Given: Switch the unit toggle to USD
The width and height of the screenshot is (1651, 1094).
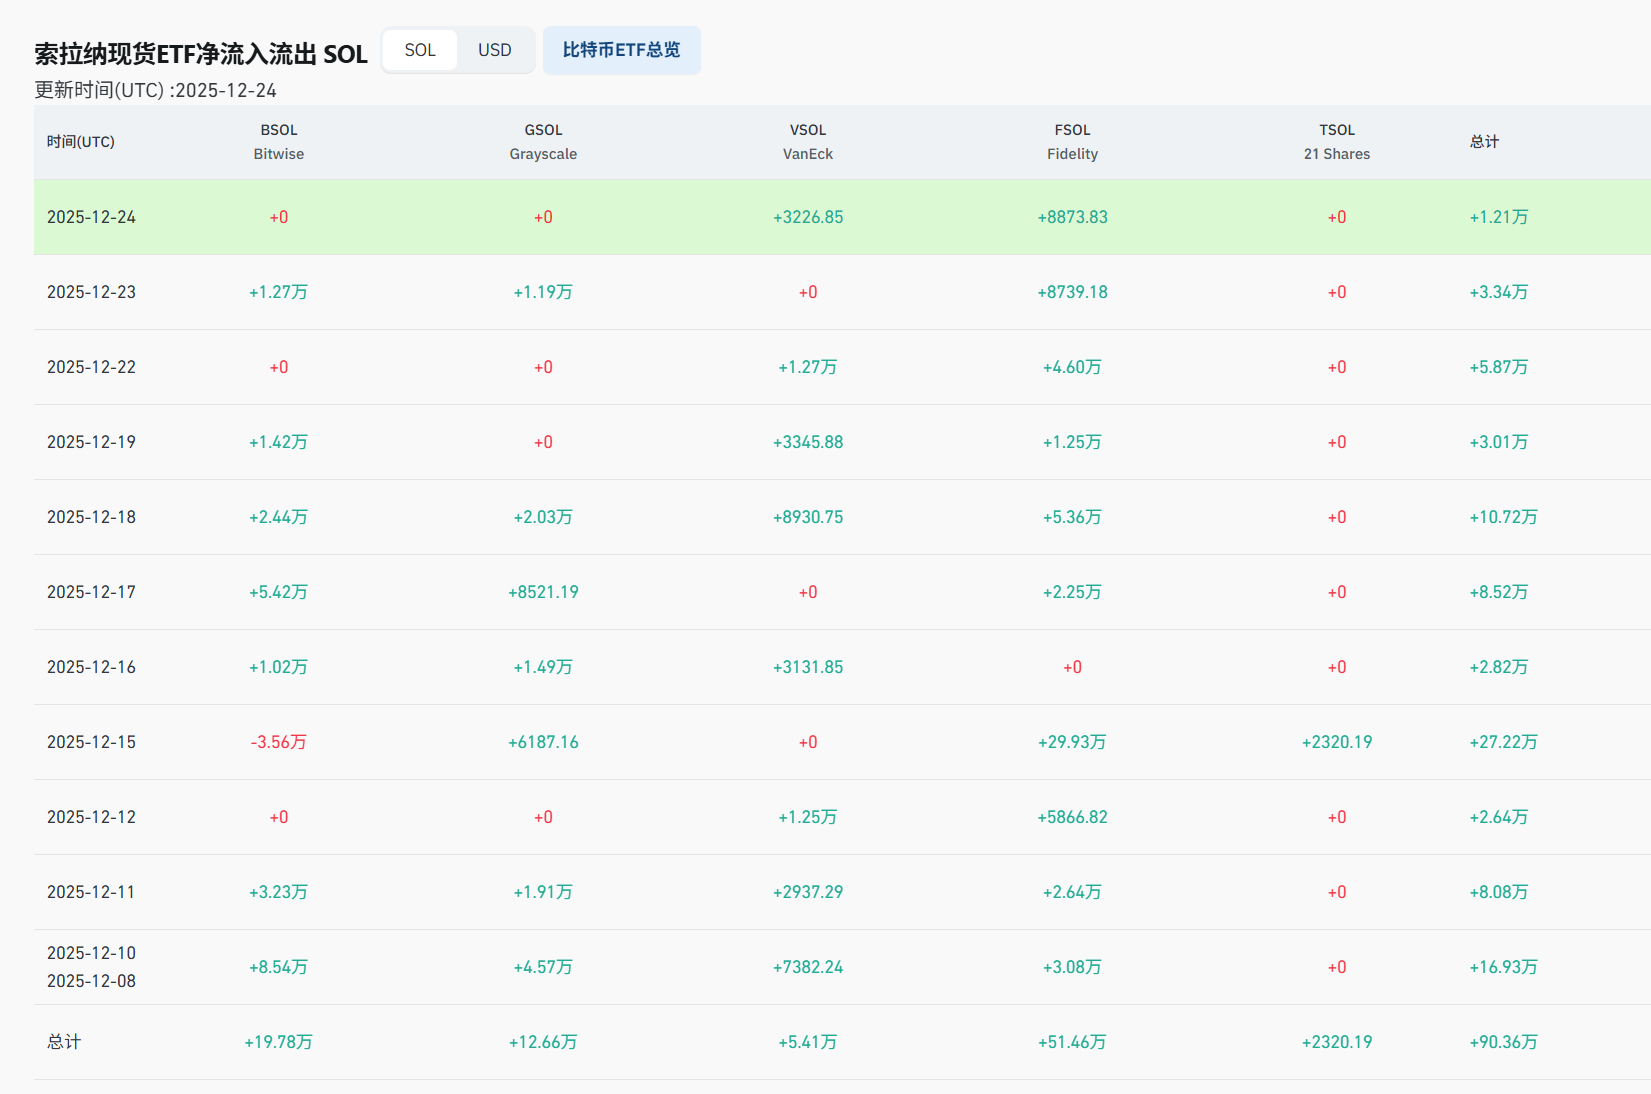Looking at the screenshot, I should pyautogui.click(x=494, y=50).
